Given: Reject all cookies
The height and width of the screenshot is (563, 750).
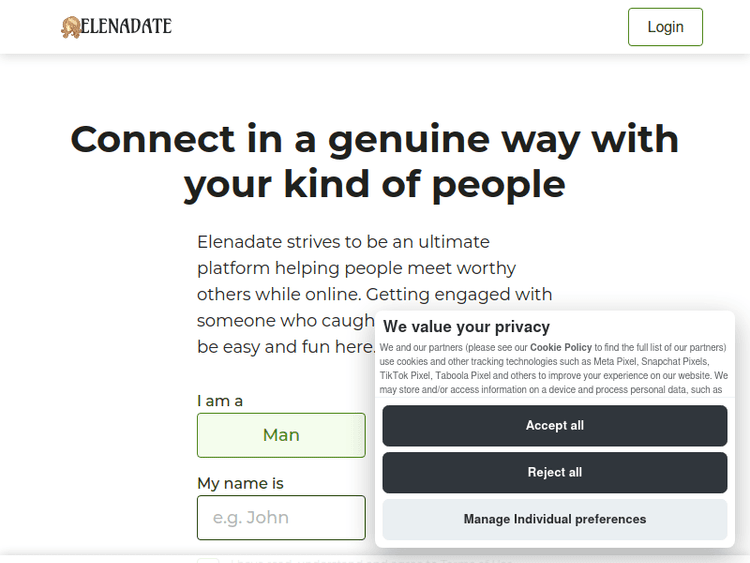Looking at the screenshot, I should (x=555, y=472).
